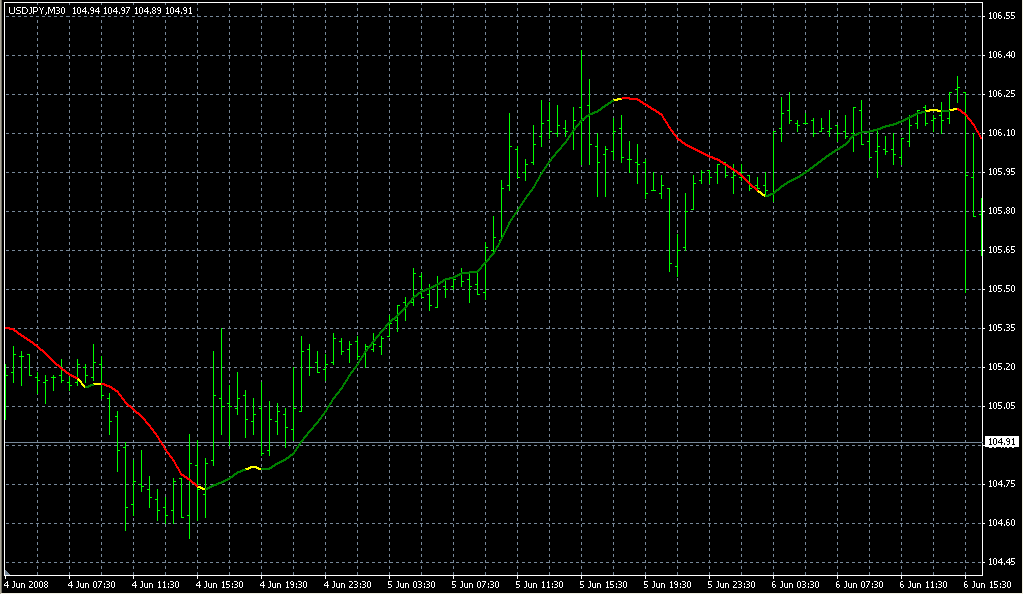Select the 104.91 current price tag
This screenshot has width=1024, height=594.
click(1001, 442)
